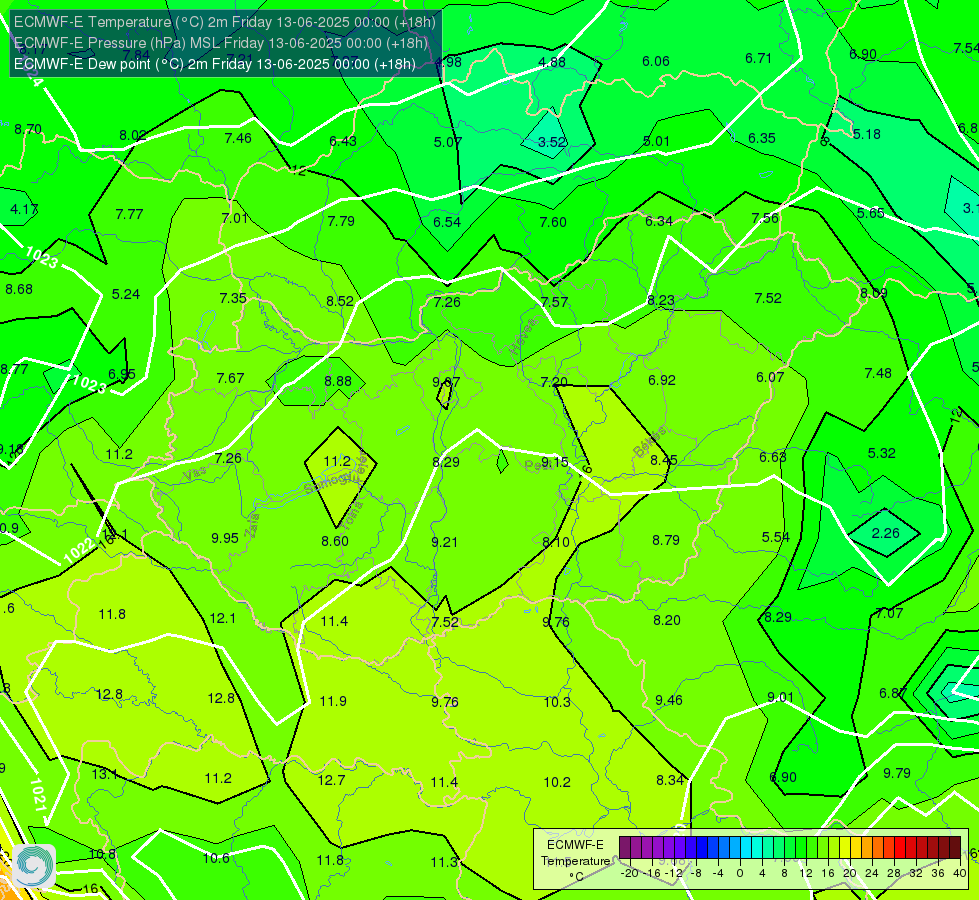Click the 8.79 temperature value
Image resolution: width=979 pixels, height=900 pixels.
666,540
